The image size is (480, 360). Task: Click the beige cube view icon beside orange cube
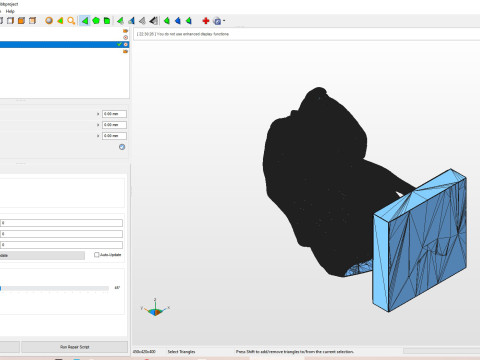[x=32, y=21]
